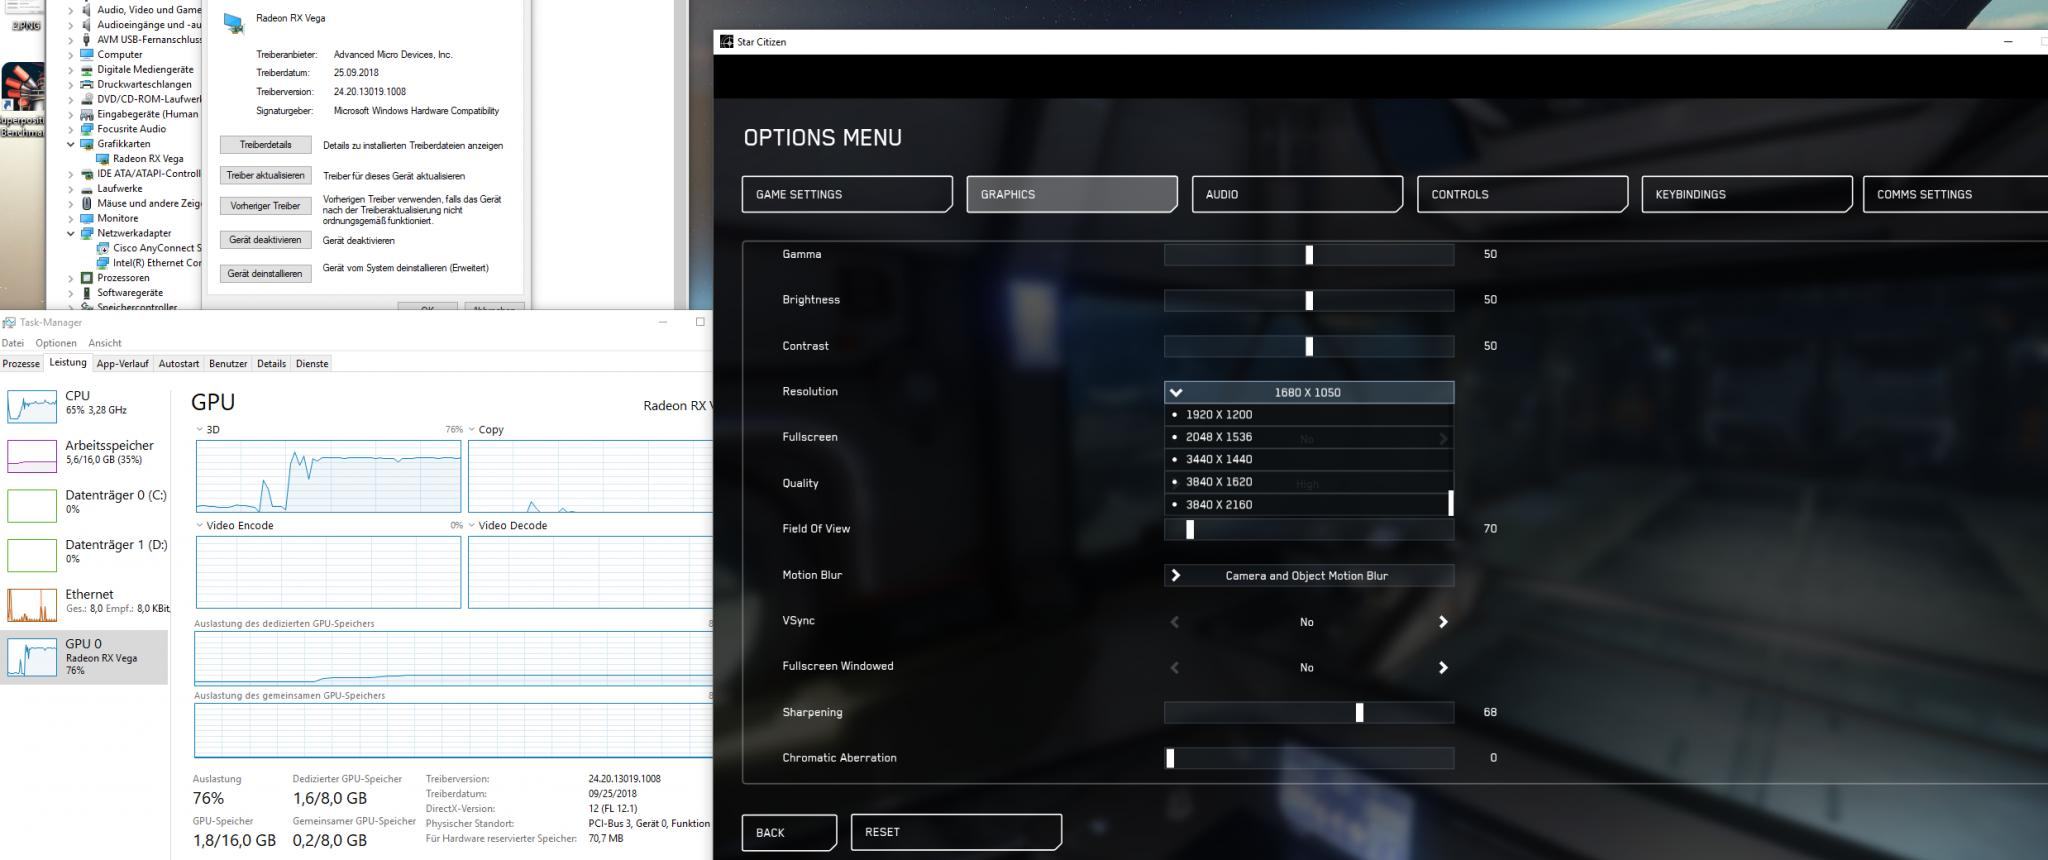This screenshot has height=860, width=2048.
Task: Click the Treiberdetails button
Action: click(265, 145)
